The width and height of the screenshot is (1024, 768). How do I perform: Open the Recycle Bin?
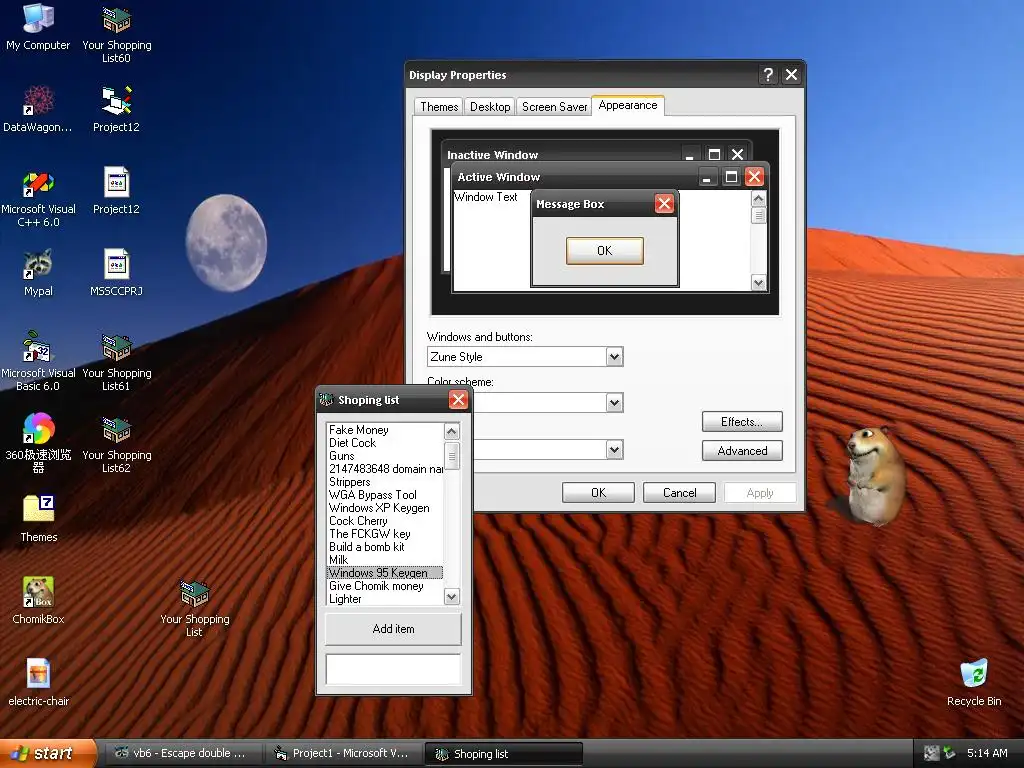point(974,683)
